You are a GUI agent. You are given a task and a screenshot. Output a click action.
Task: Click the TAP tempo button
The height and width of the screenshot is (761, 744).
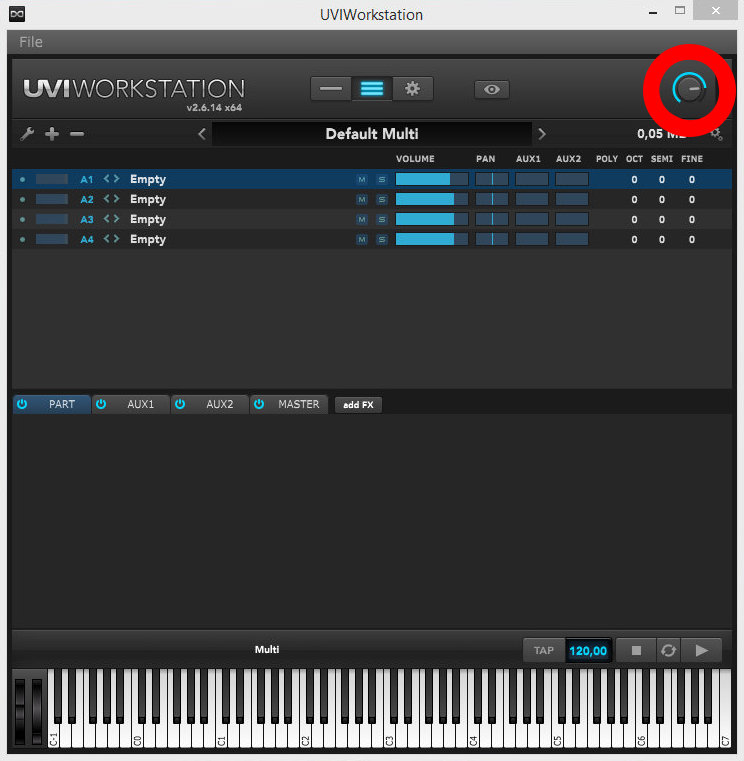pos(544,650)
